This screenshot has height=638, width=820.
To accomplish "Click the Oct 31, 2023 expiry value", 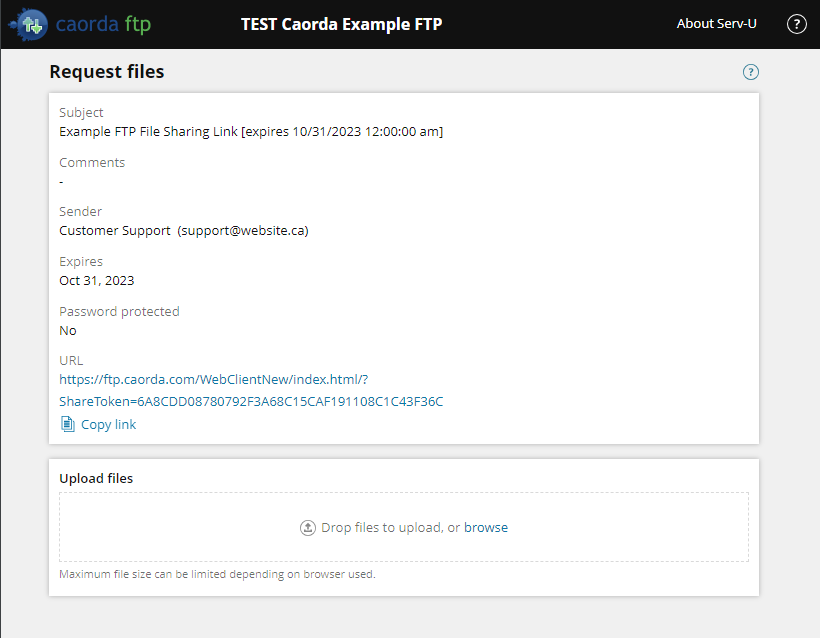I will (x=97, y=281).
